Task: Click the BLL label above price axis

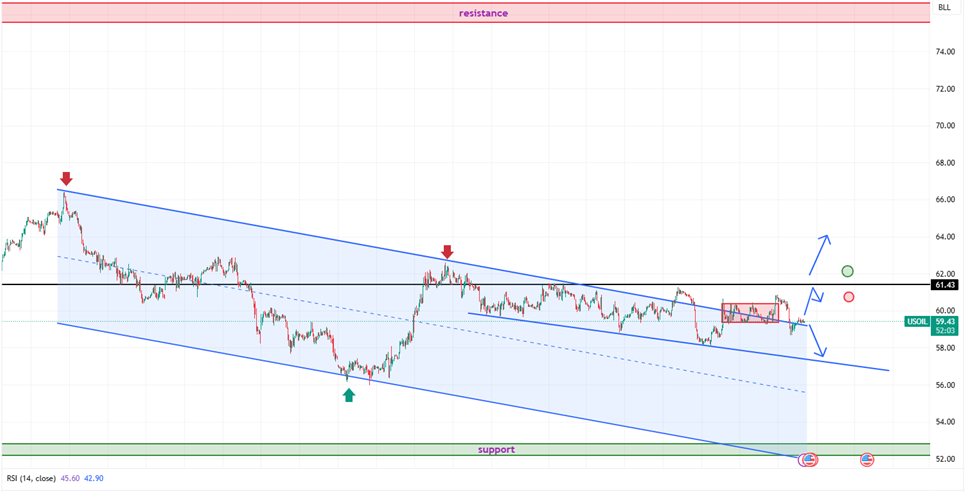Action: click(944, 8)
